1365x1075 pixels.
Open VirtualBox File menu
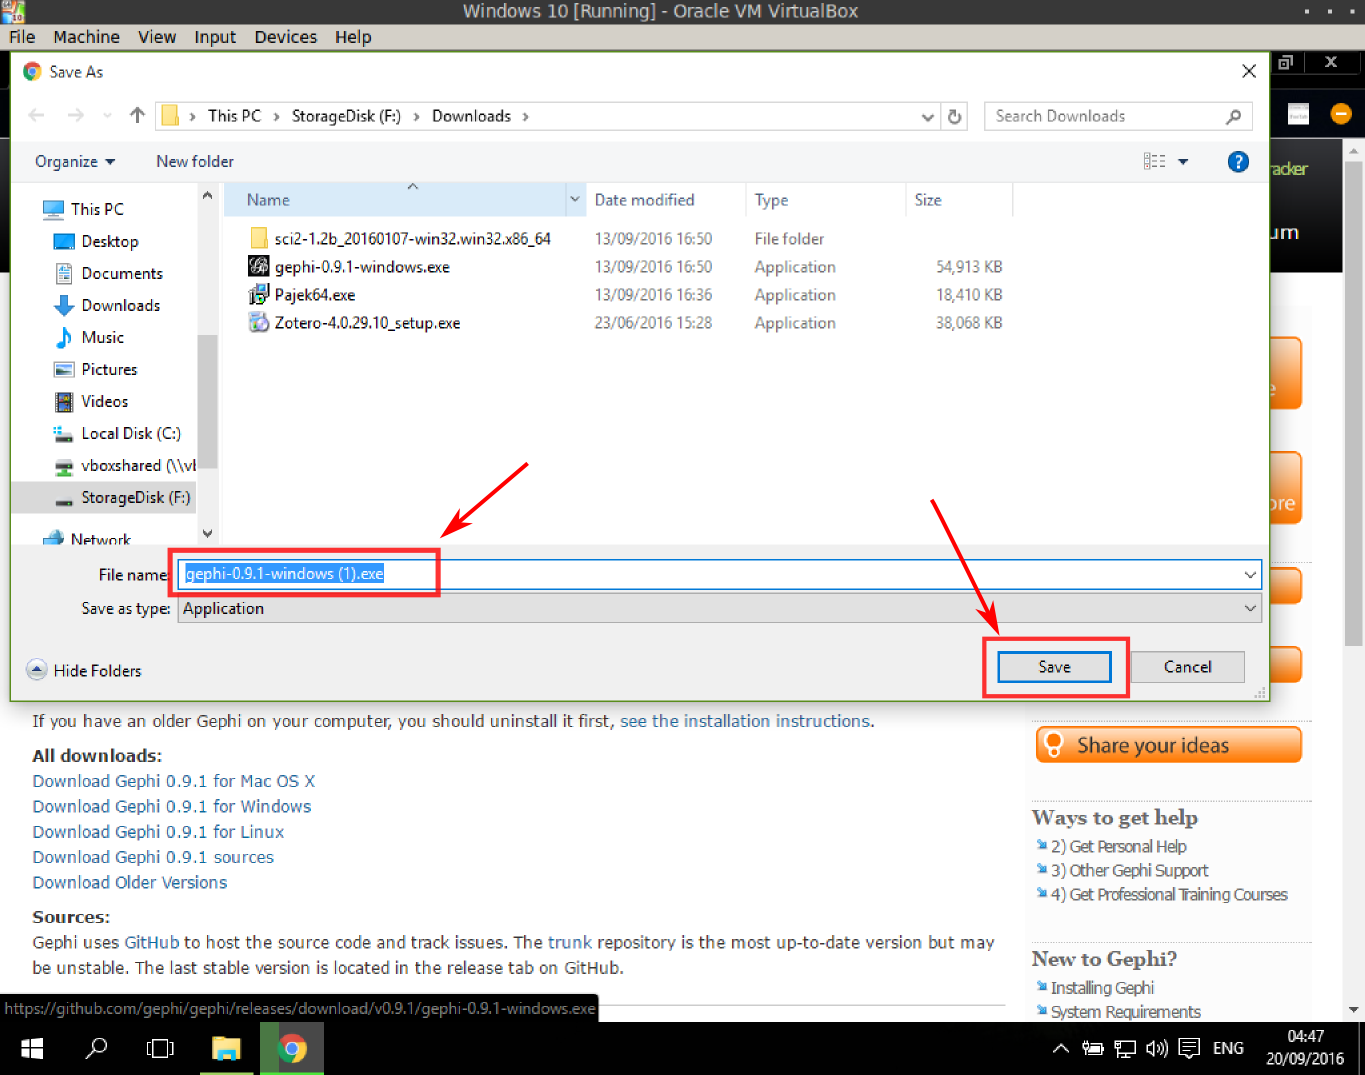coord(22,37)
